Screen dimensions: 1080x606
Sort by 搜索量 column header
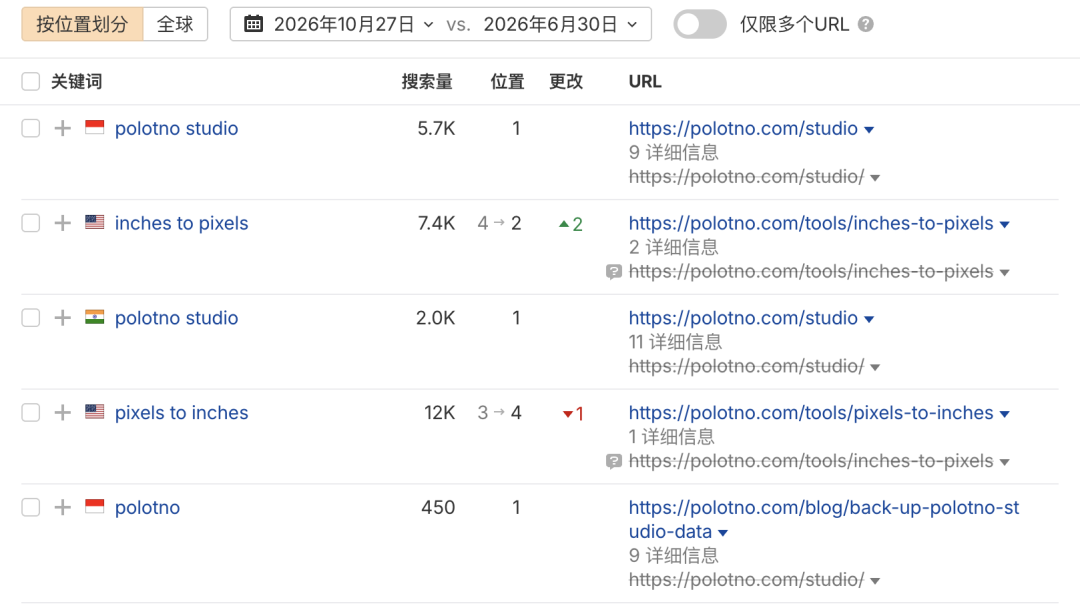click(427, 81)
